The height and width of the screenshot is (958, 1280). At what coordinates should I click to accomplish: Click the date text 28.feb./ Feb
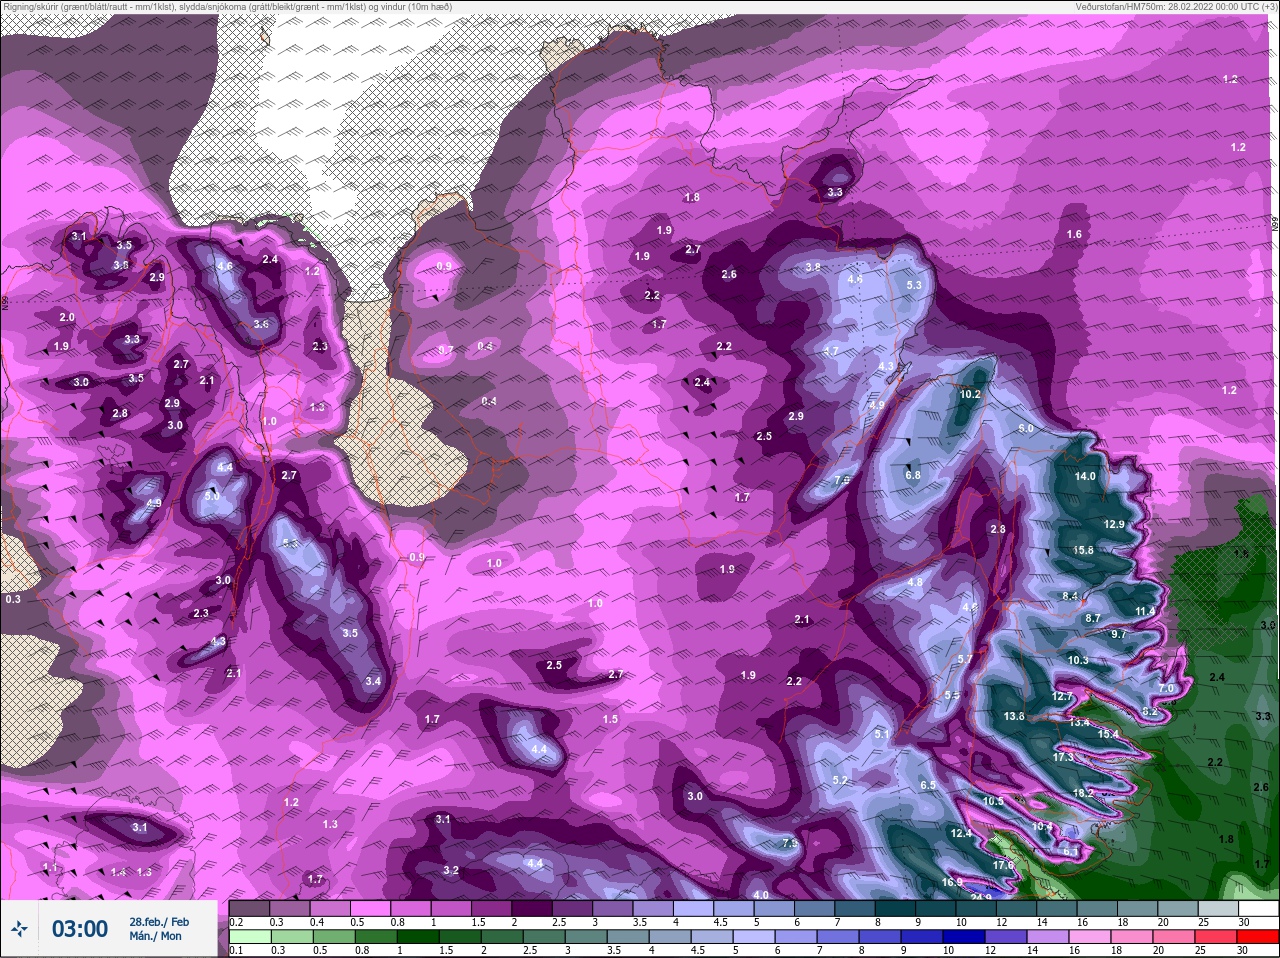coord(159,921)
